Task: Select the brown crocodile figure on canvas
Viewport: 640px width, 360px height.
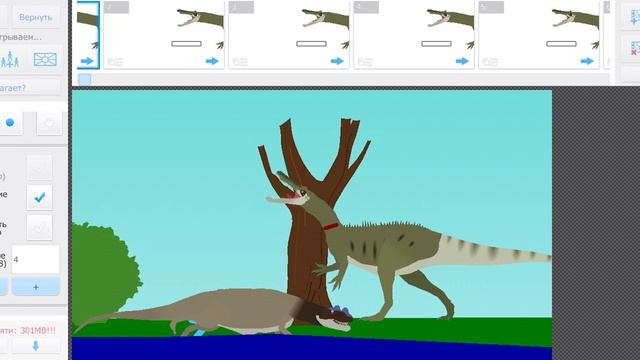Action: (212, 312)
